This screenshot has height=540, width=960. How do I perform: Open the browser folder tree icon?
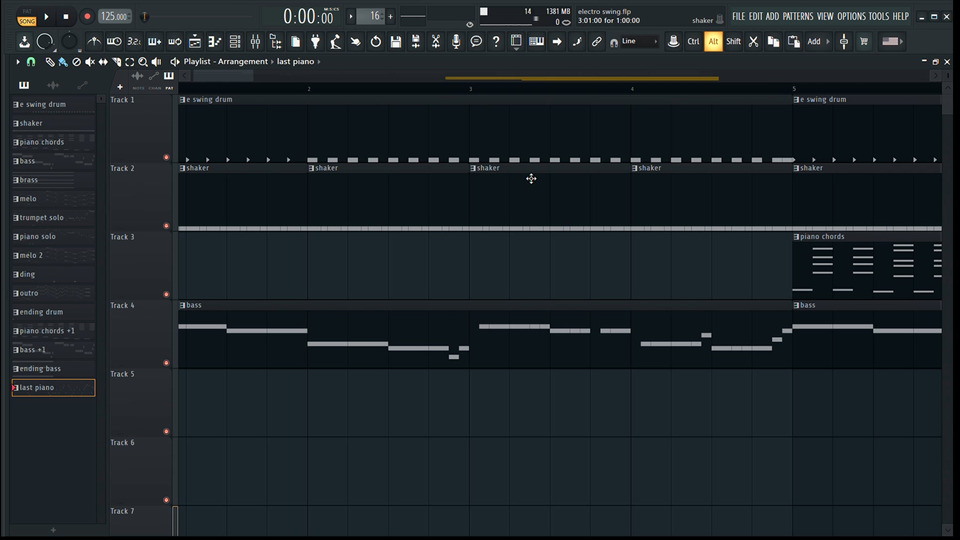pyautogui.click(x=276, y=42)
